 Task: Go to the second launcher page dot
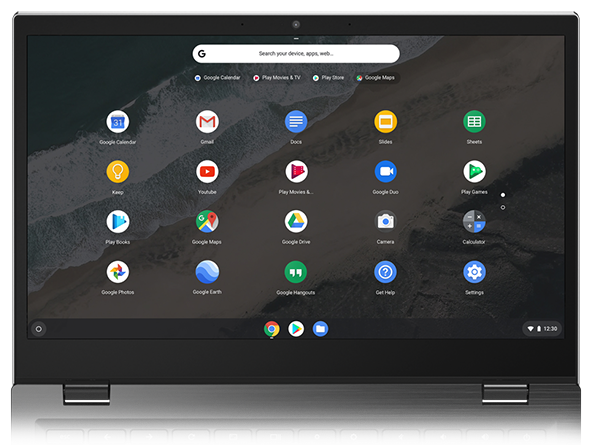(503, 207)
